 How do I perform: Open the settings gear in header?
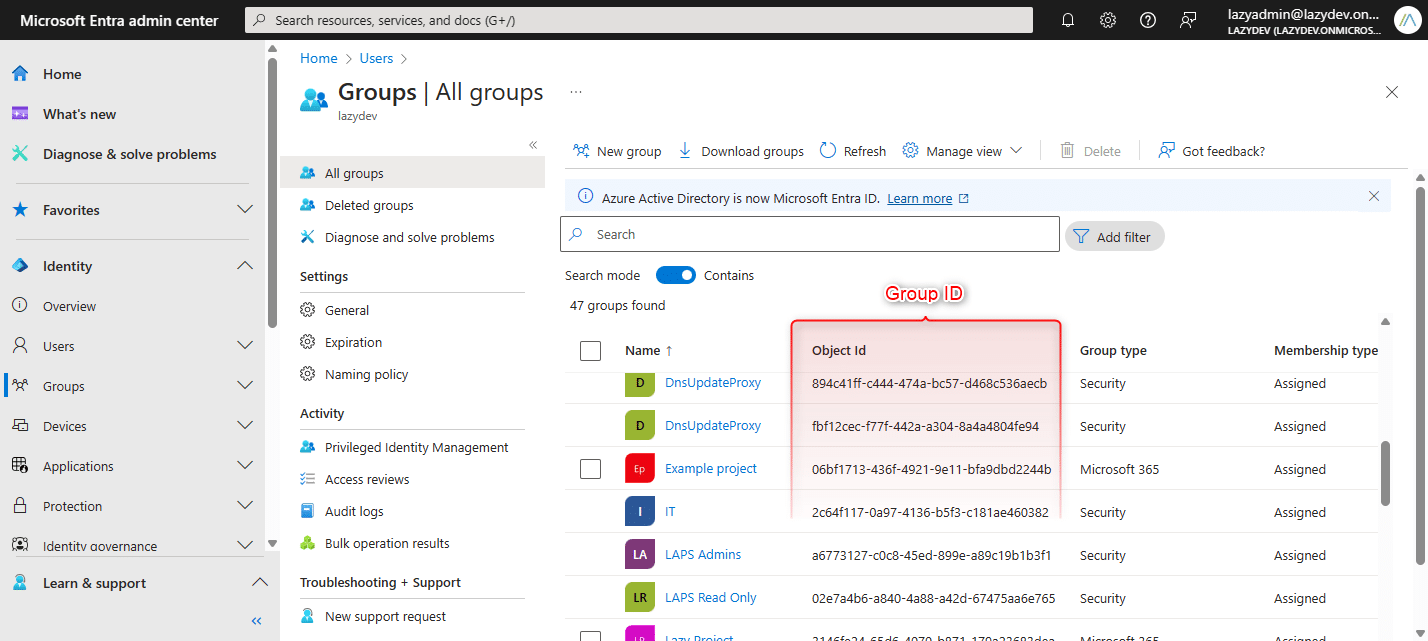coord(1108,20)
